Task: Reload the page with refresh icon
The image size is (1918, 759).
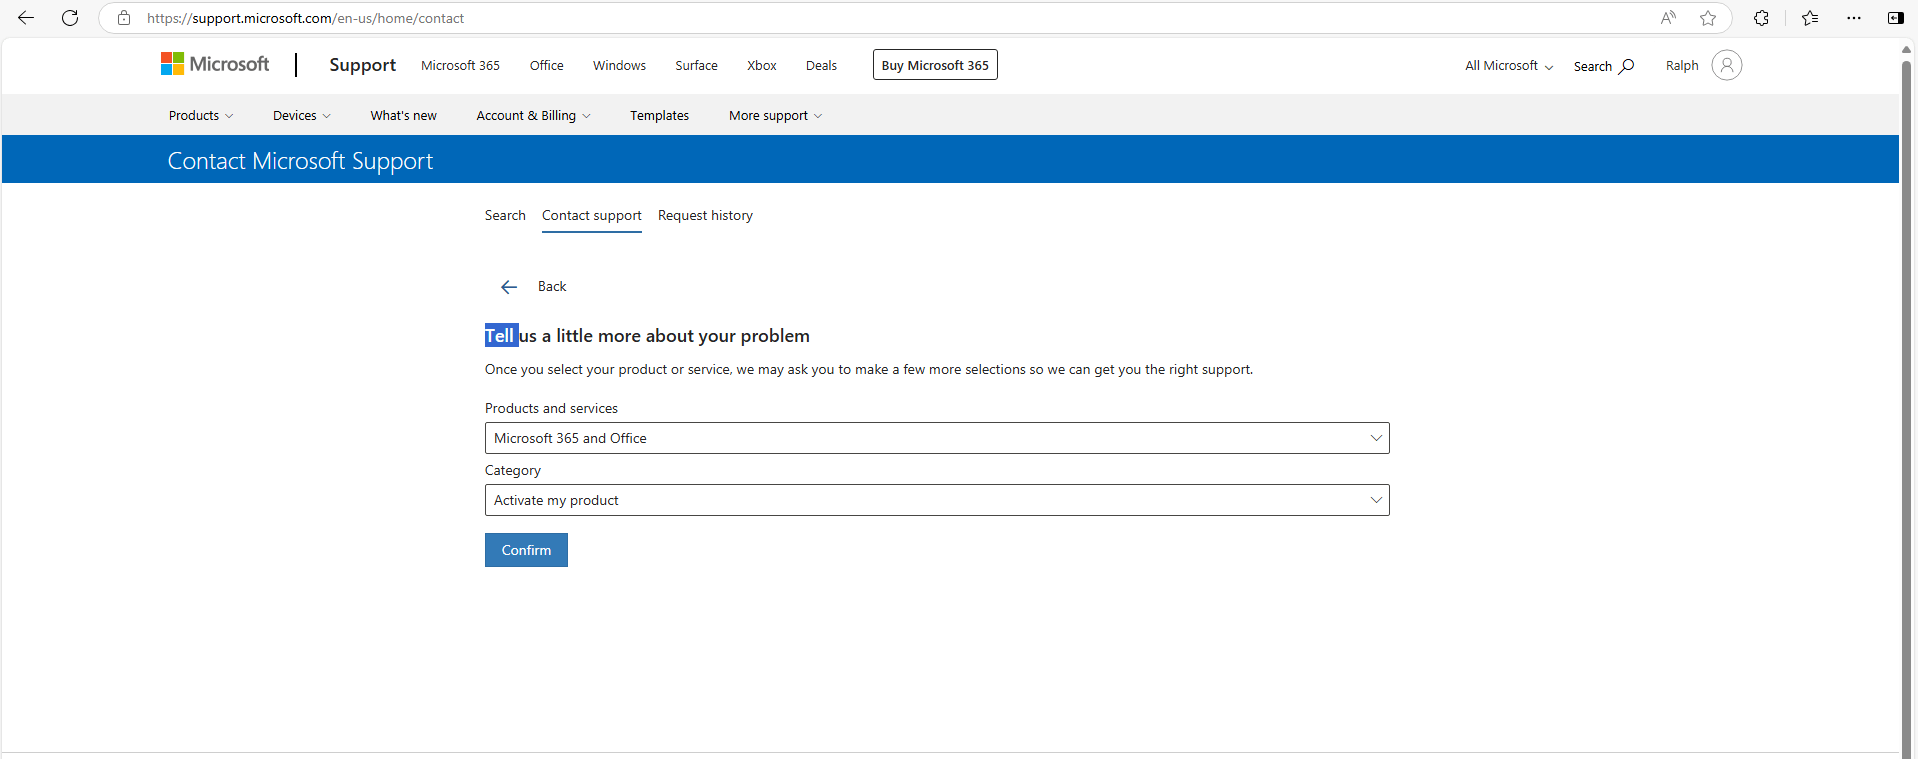Action: pyautogui.click(x=70, y=18)
